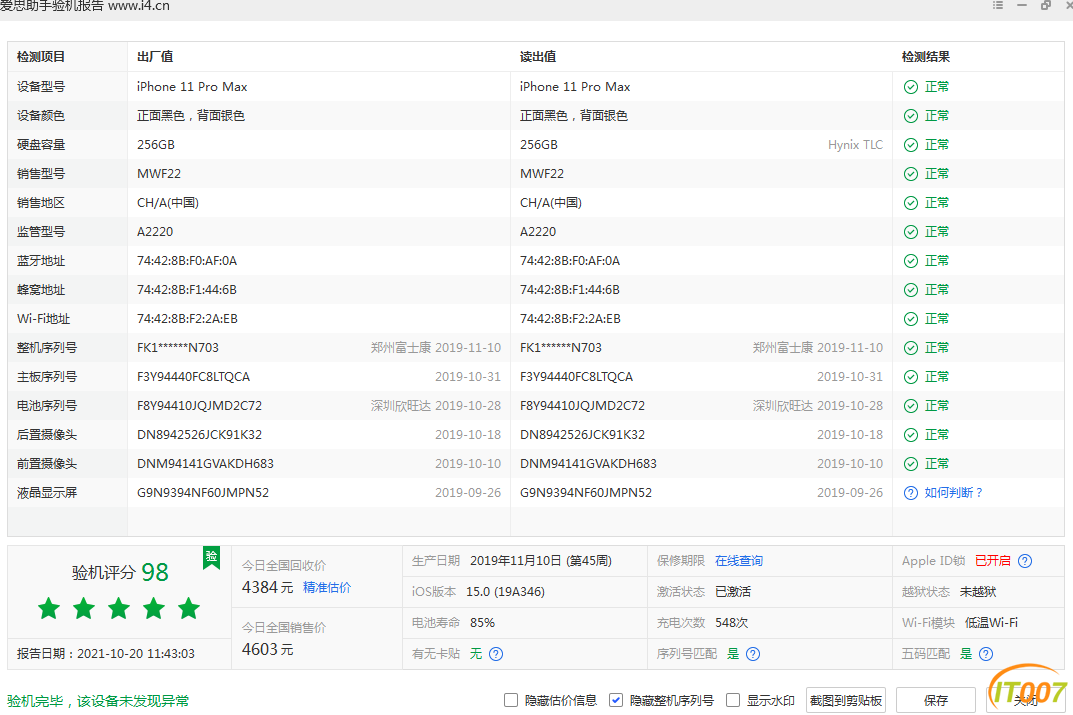This screenshot has width=1073, height=715.
Task: Click the question icon in 液晶显示屏 row
Action: coord(911,493)
